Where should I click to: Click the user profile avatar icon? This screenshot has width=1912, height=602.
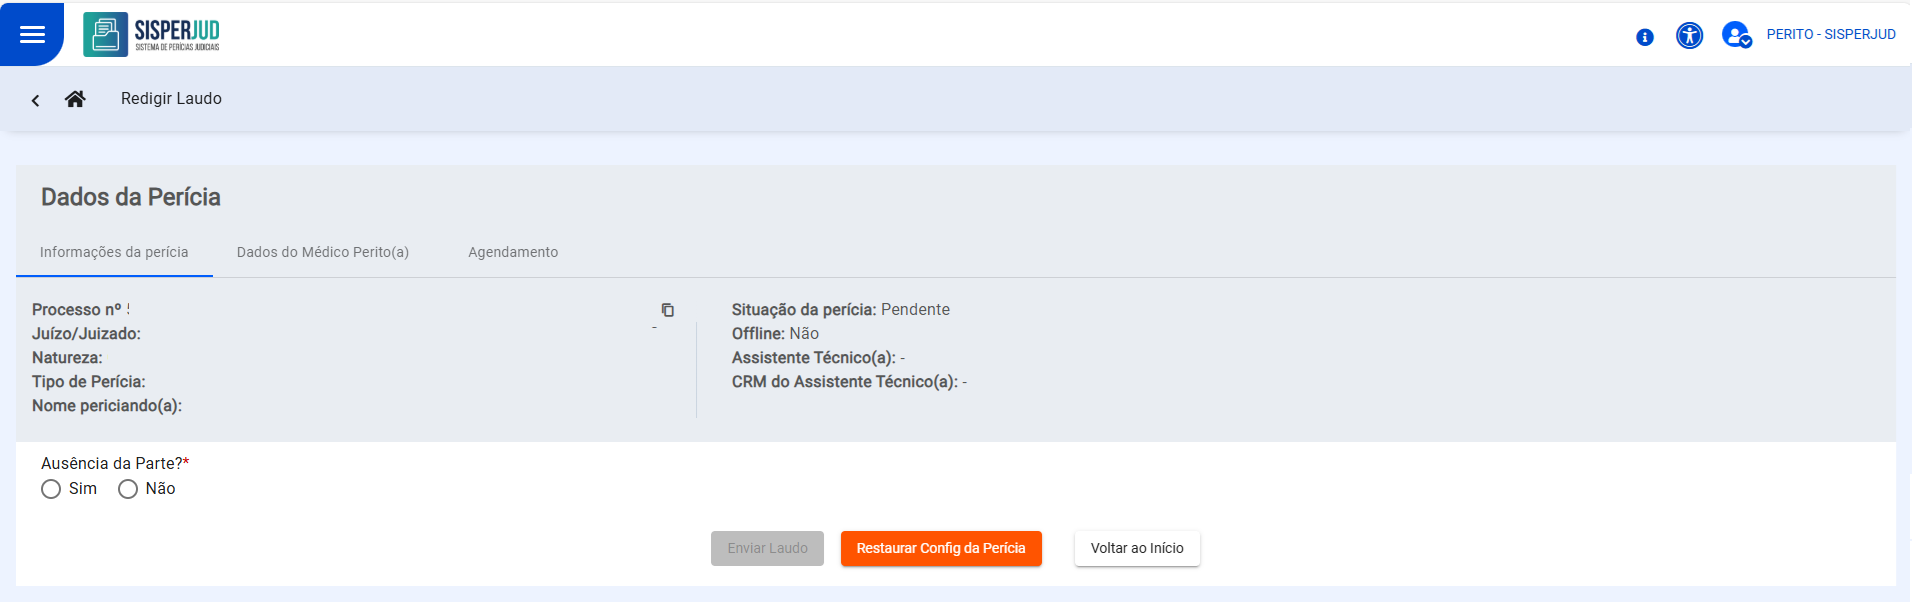pyautogui.click(x=1734, y=33)
